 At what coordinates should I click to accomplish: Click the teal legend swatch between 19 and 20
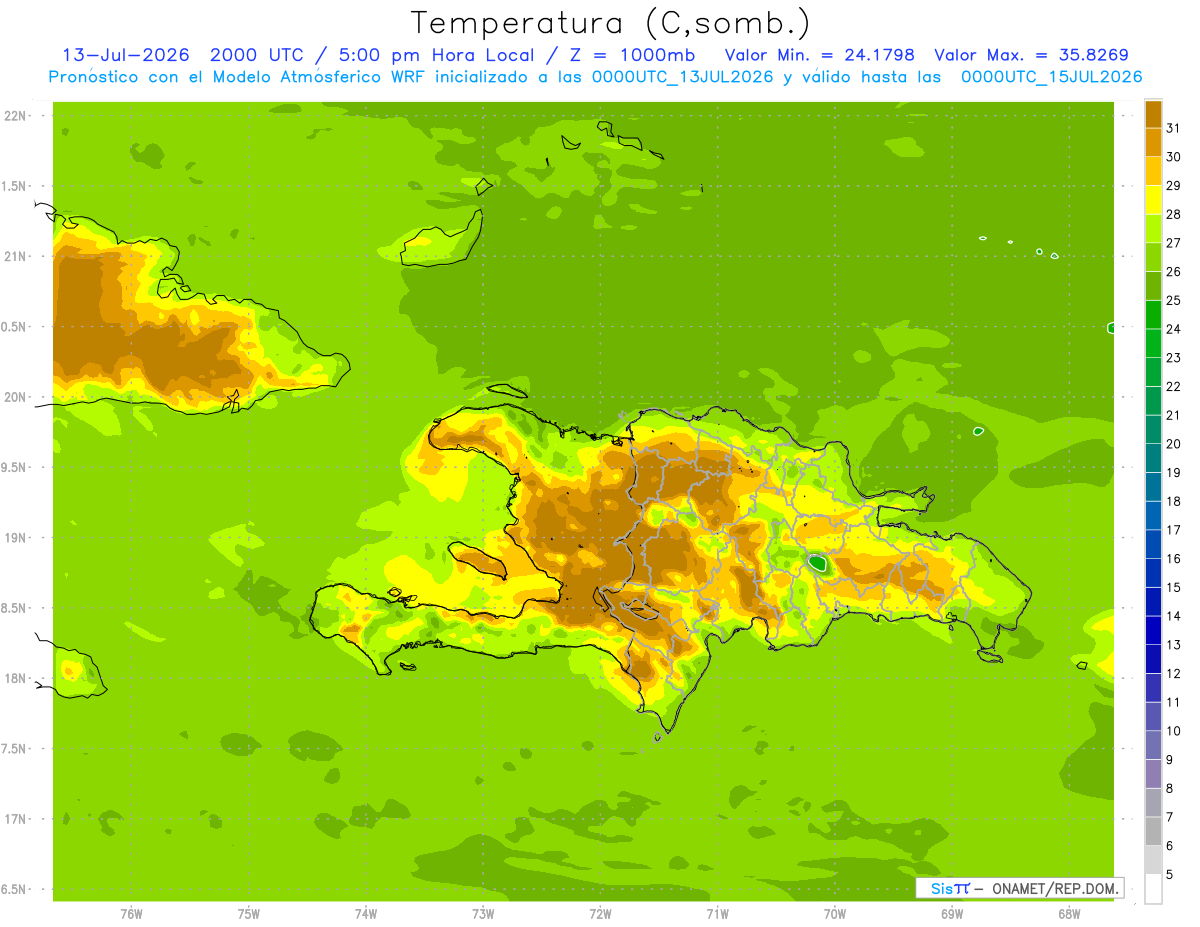[1153, 458]
